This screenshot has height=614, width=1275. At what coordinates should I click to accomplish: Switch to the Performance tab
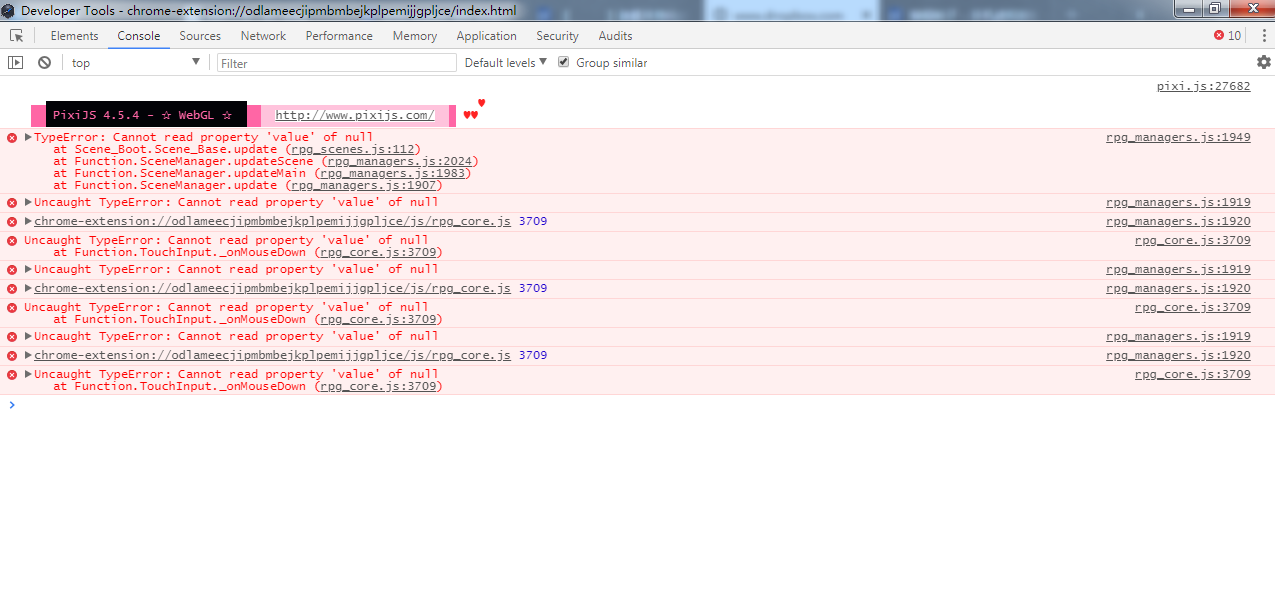pyautogui.click(x=339, y=36)
